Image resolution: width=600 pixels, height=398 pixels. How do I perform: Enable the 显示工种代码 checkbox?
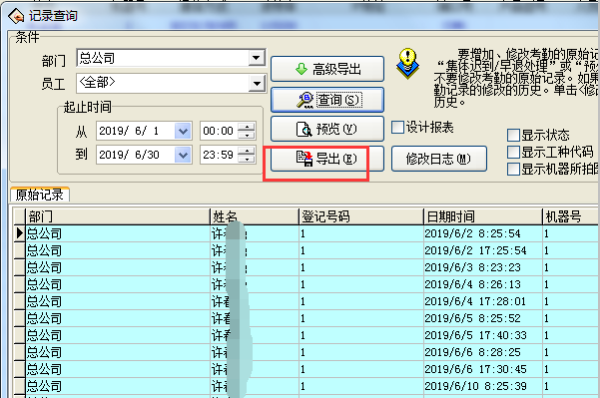[513, 152]
